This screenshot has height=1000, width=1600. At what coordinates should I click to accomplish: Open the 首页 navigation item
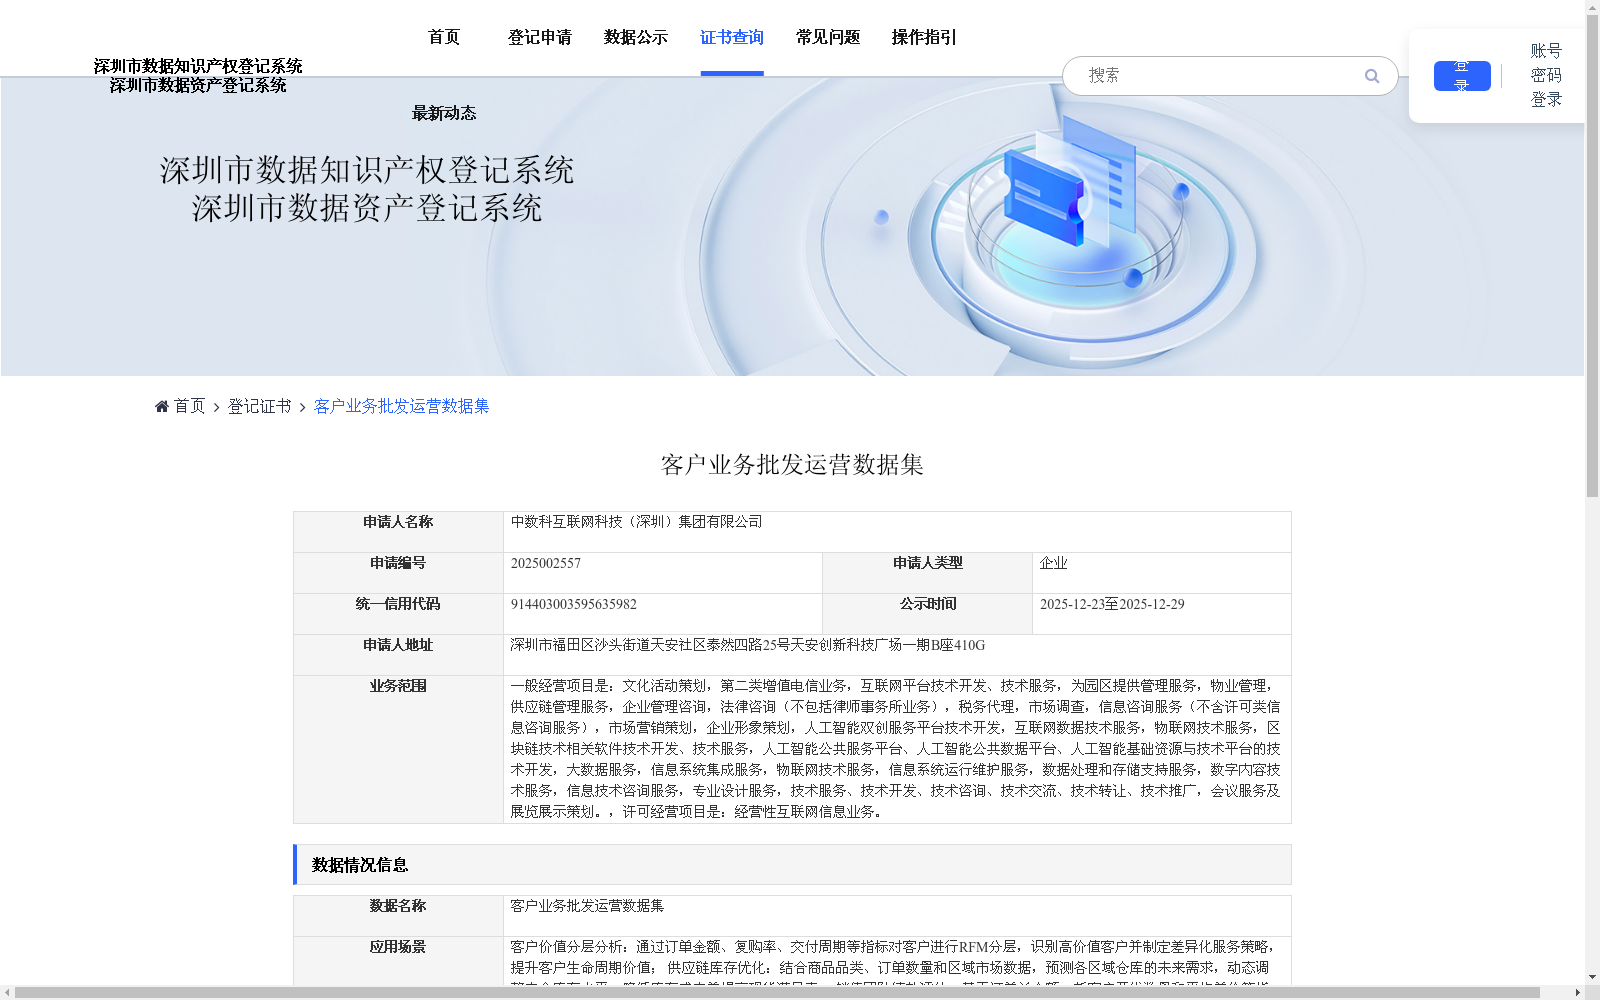[x=444, y=37]
